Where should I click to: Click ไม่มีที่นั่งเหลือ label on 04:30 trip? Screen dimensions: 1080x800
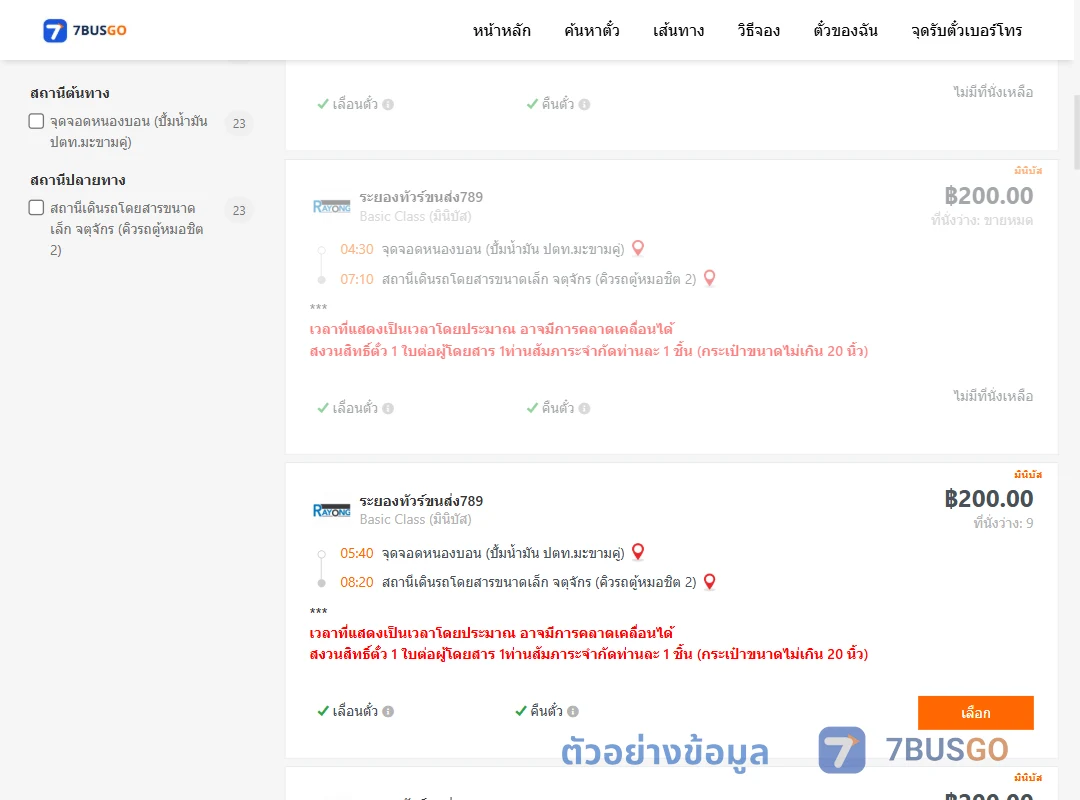(993, 396)
